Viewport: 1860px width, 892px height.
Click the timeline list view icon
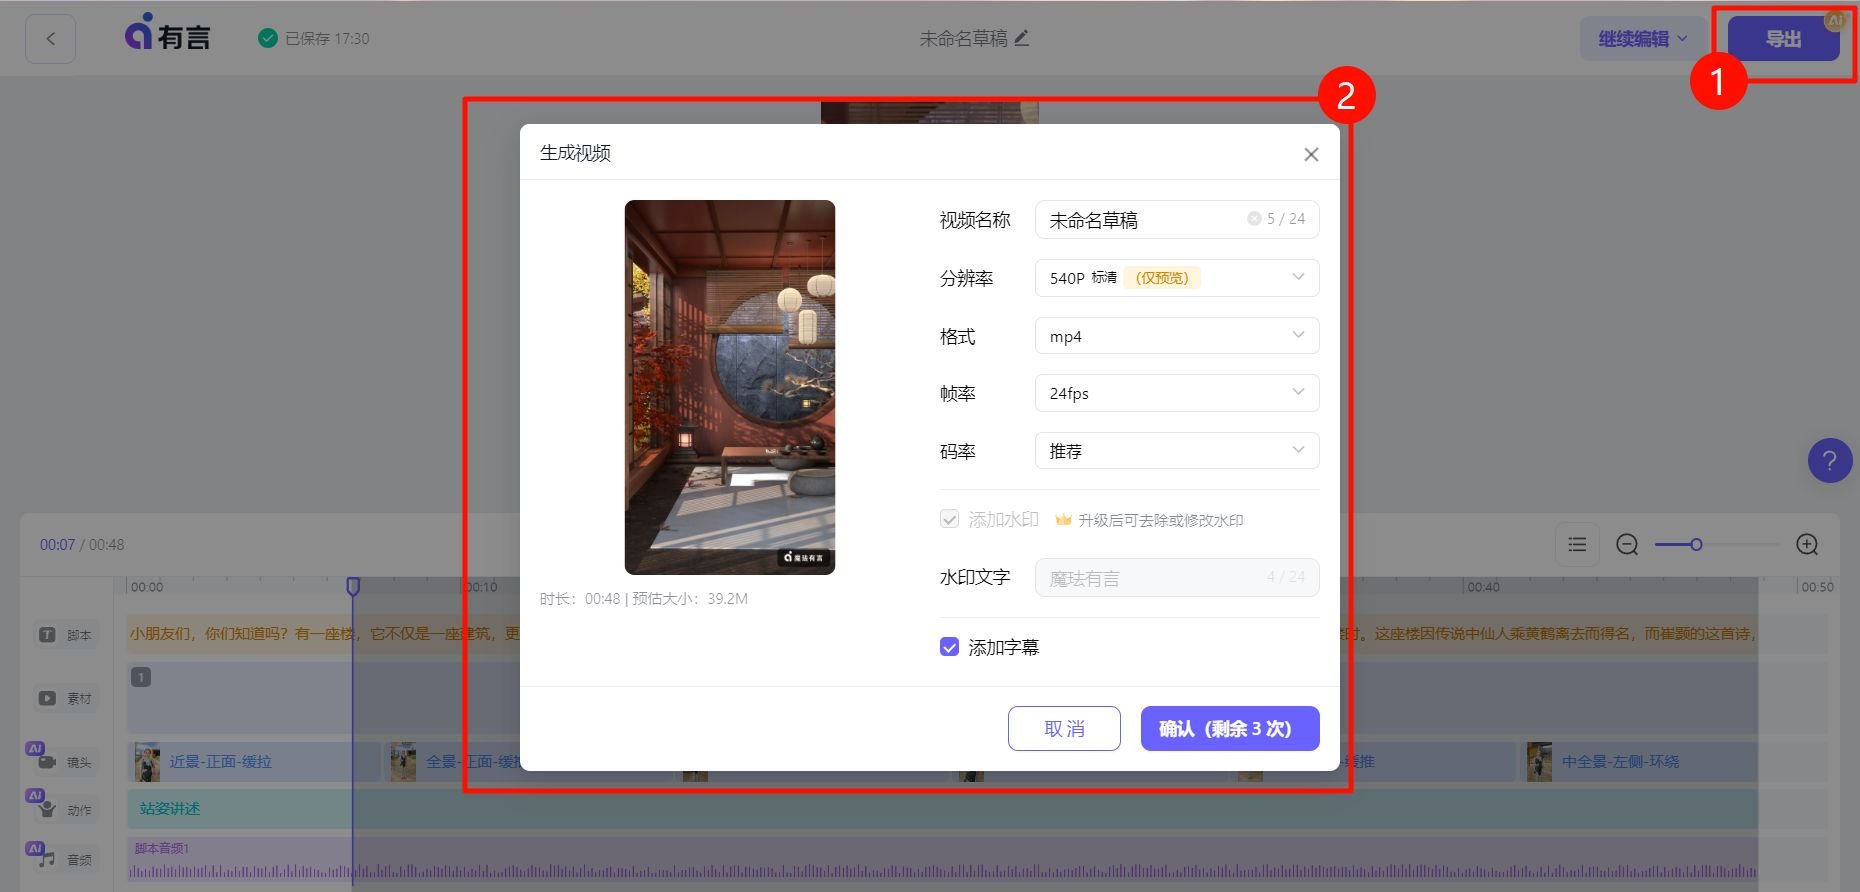pos(1577,545)
